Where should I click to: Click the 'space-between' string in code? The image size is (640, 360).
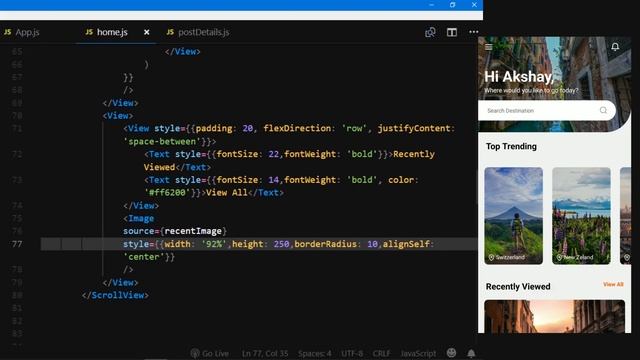pyautogui.click(x=162, y=142)
